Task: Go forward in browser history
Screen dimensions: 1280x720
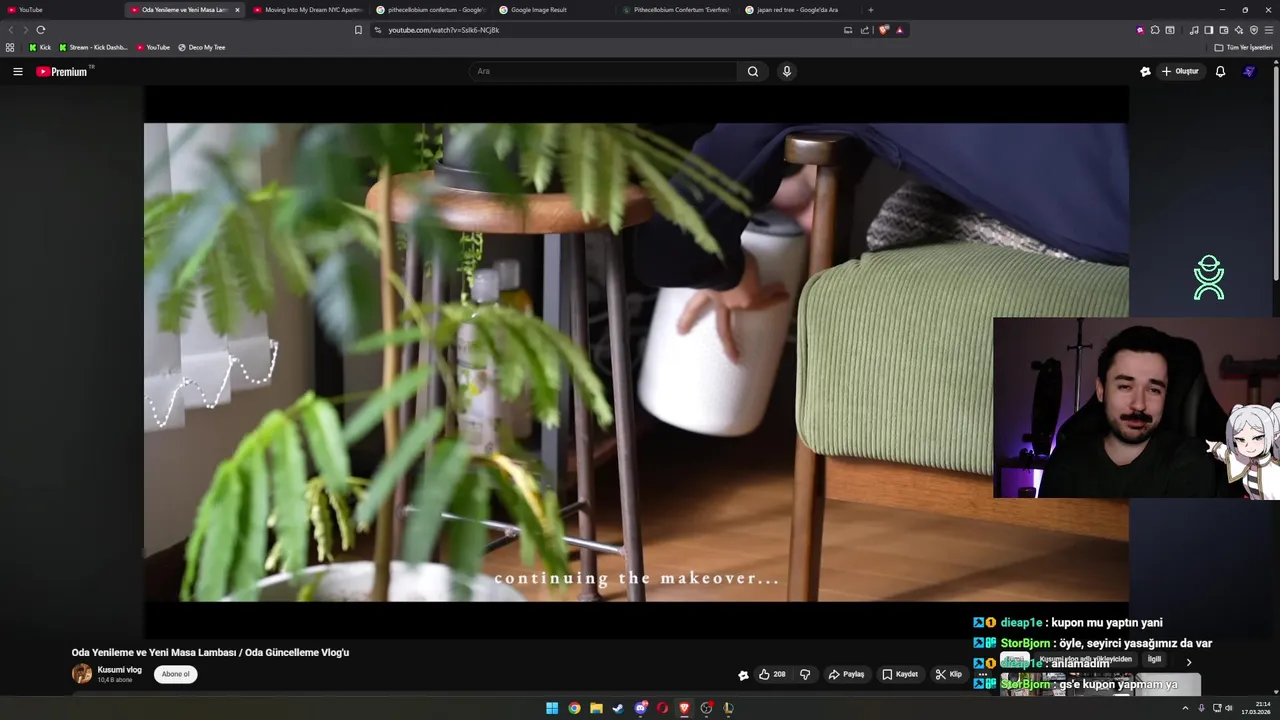Action: [25, 30]
